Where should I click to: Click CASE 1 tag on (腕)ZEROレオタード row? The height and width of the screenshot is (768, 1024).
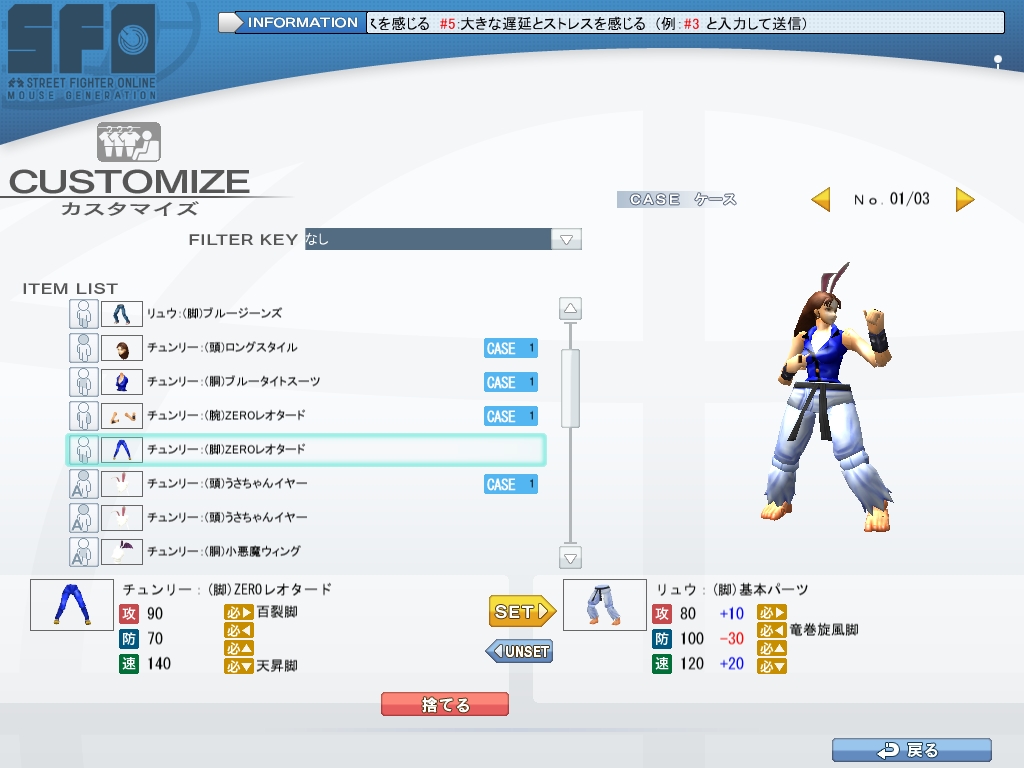[511, 416]
